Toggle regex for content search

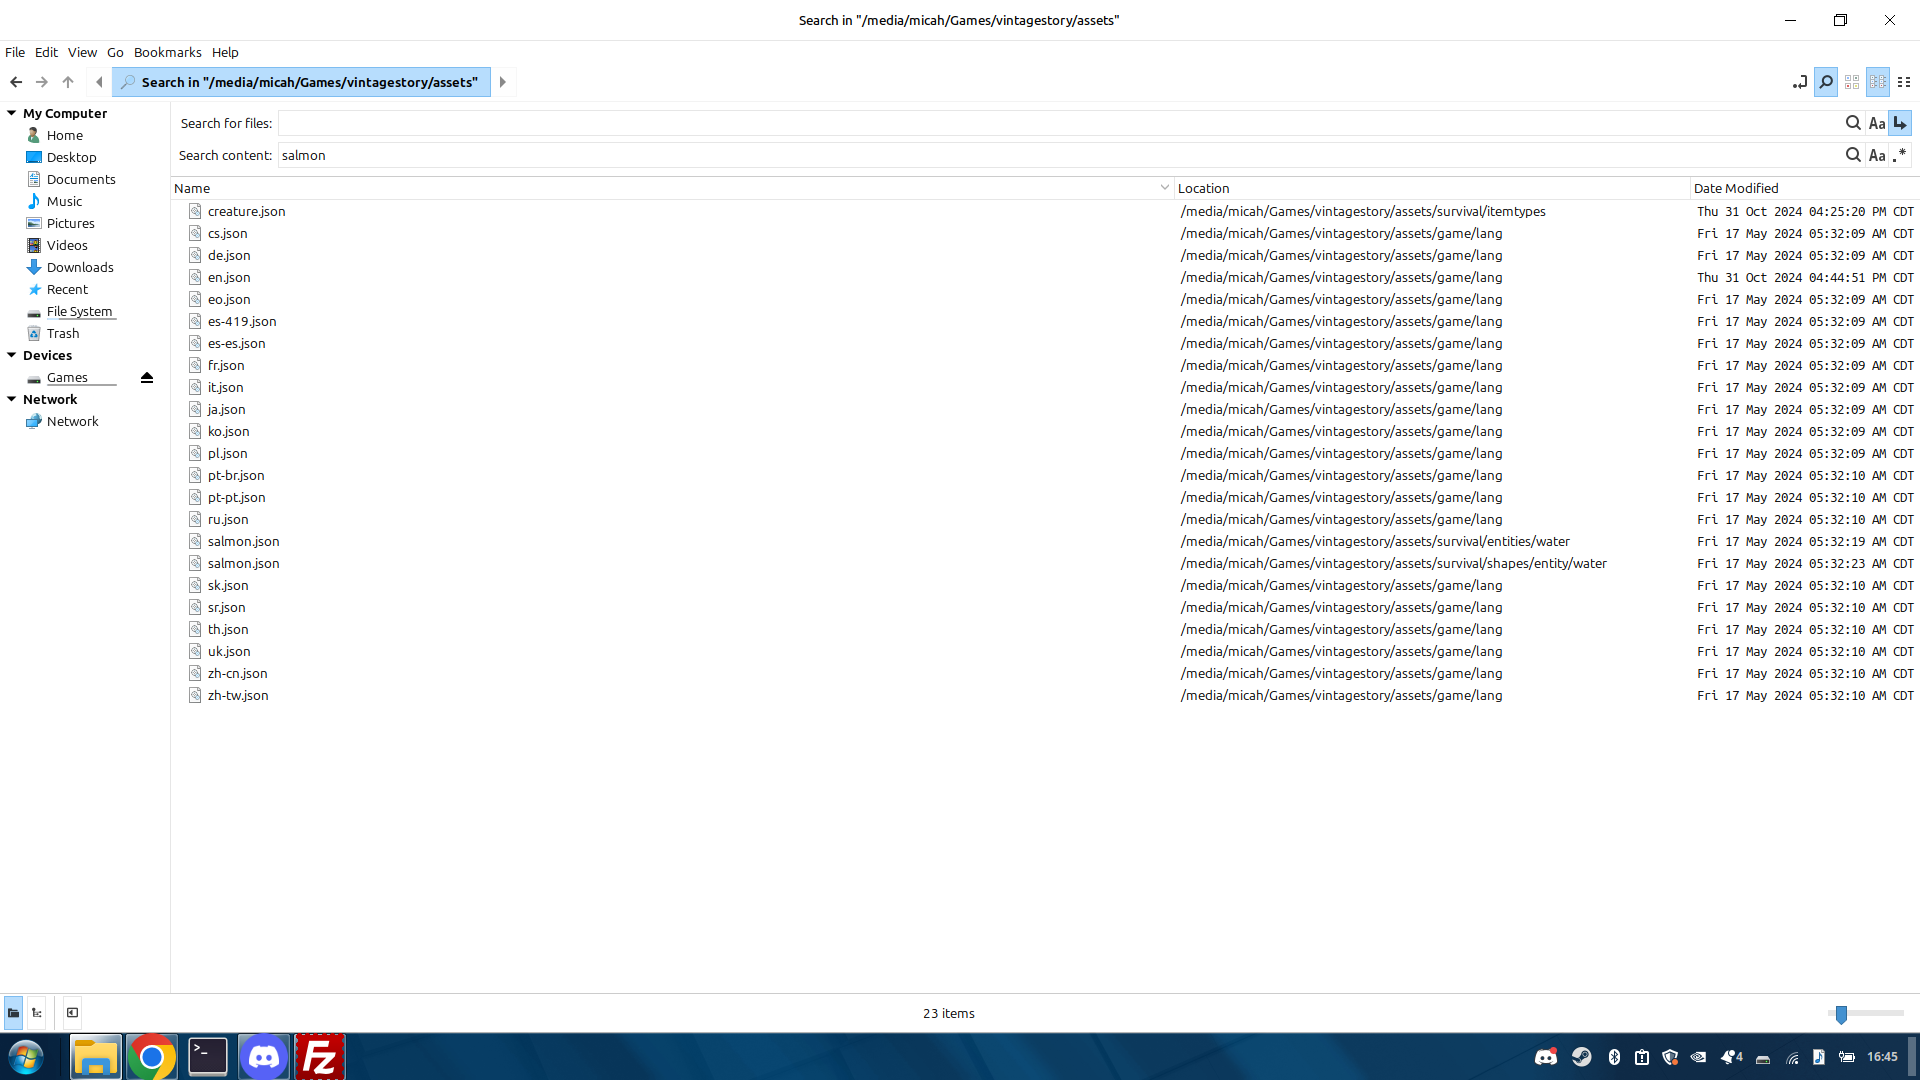(x=1900, y=155)
